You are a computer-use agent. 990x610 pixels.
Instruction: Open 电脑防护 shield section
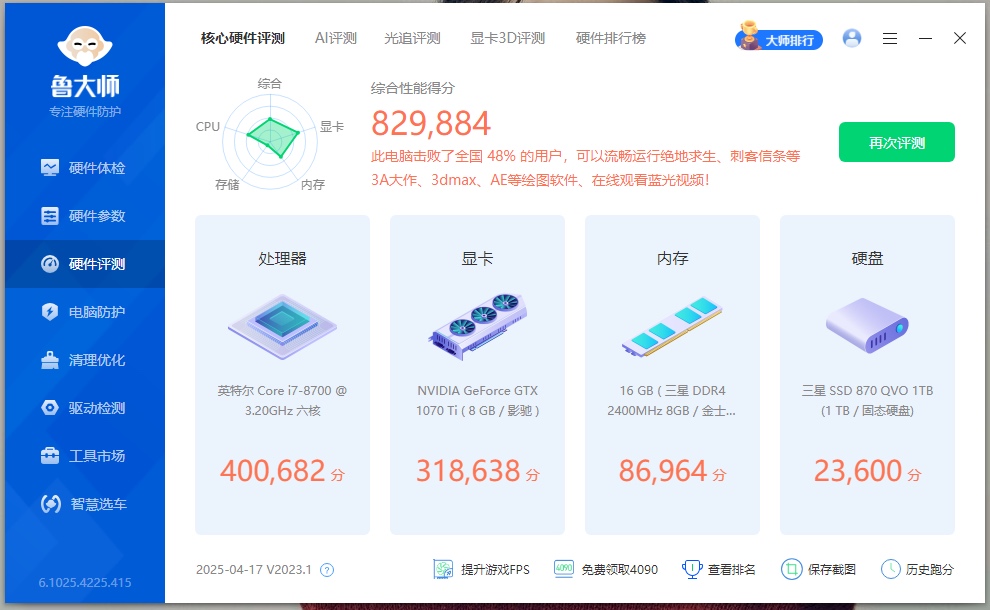(x=84, y=312)
